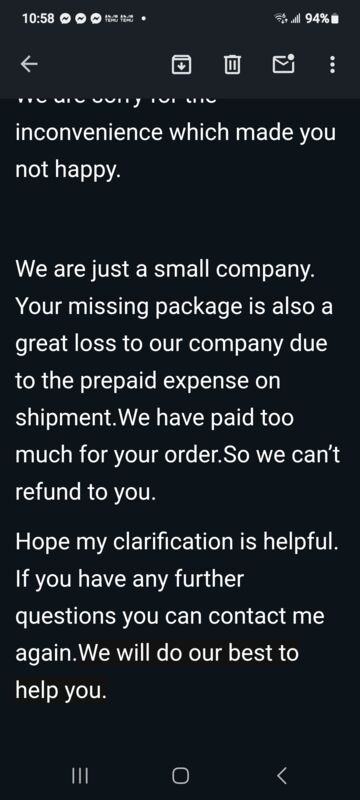360x800 pixels.
Task: Go back using the top-left arrow
Action: point(29,64)
